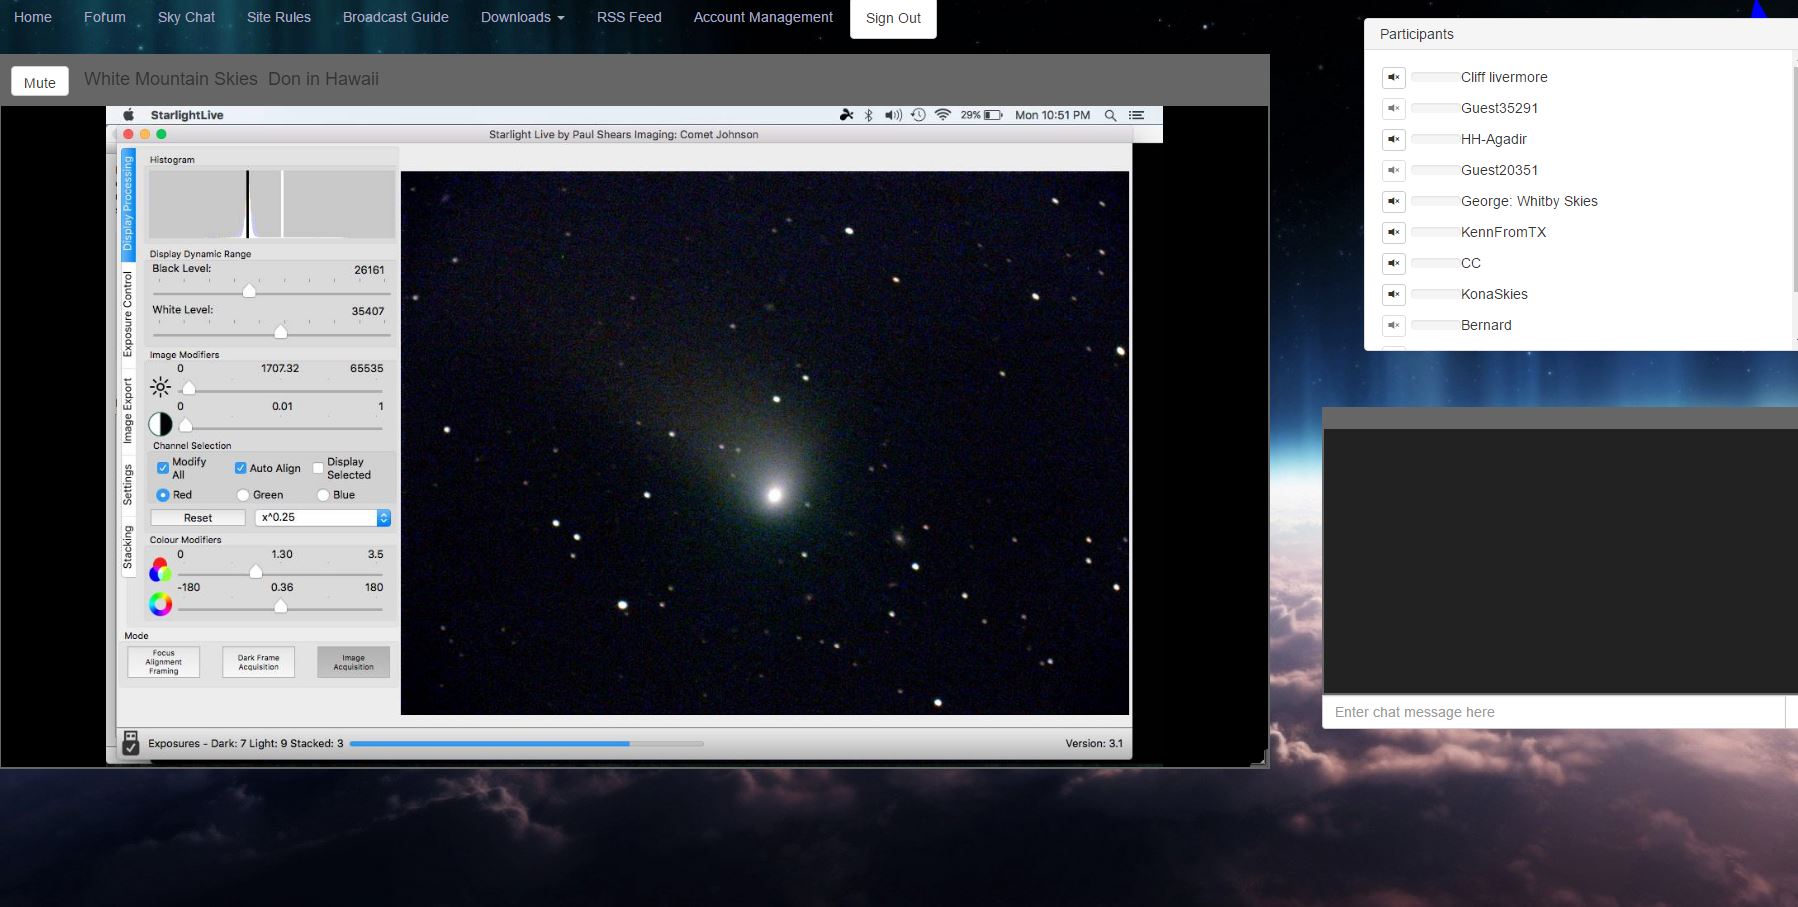1798x907 pixels.
Task: Click the menu bar clock Mon 10:51 PM
Action: [x=1052, y=115]
